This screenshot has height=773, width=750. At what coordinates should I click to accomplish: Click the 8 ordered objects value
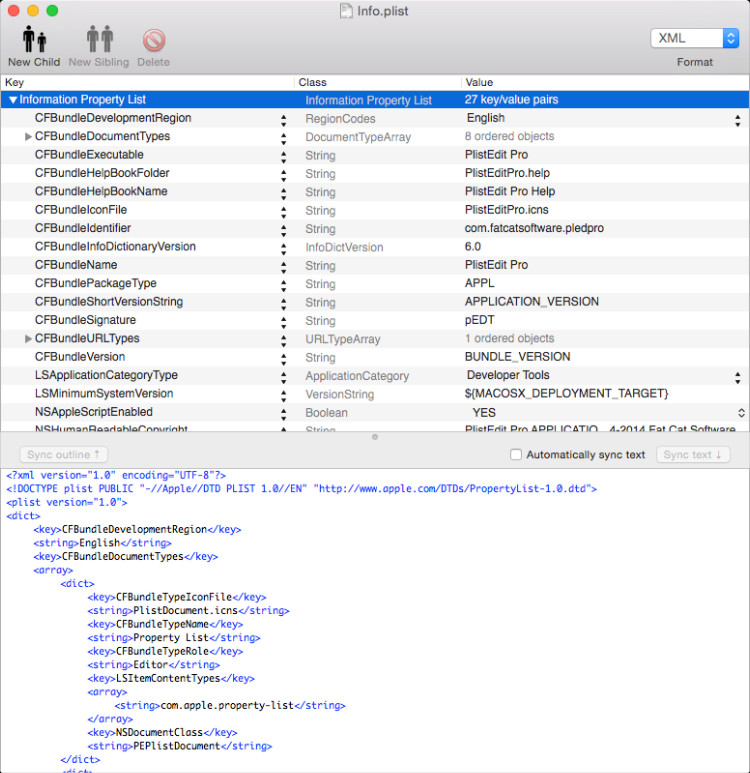509,137
